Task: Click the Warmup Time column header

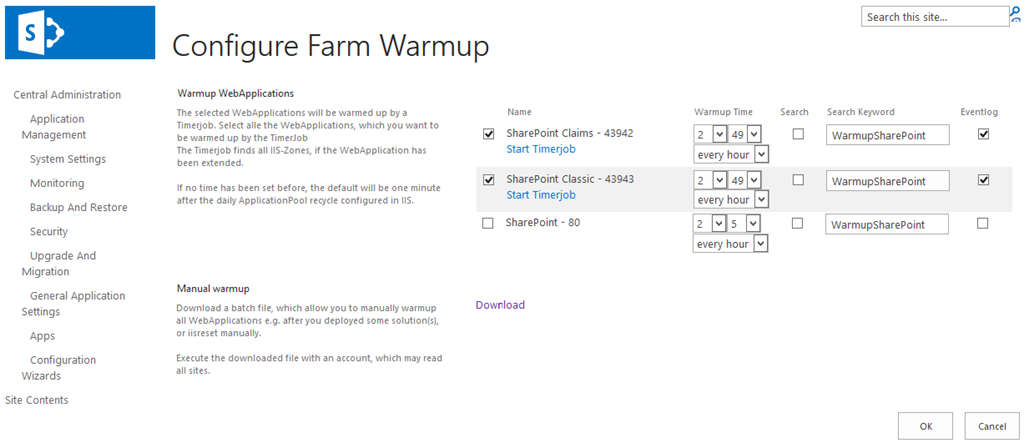Action: click(722, 112)
